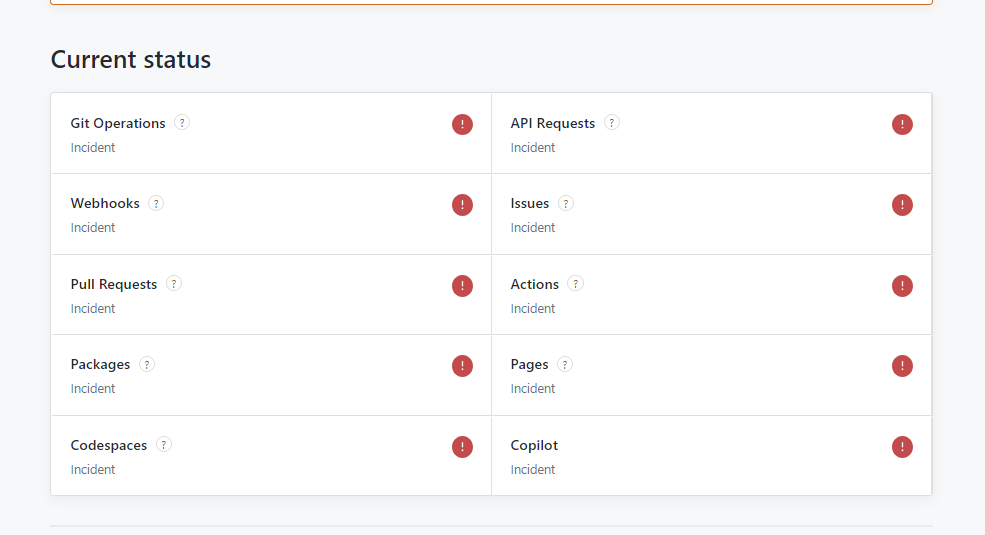Click the Copilot component name
The height and width of the screenshot is (535, 985).
point(534,446)
